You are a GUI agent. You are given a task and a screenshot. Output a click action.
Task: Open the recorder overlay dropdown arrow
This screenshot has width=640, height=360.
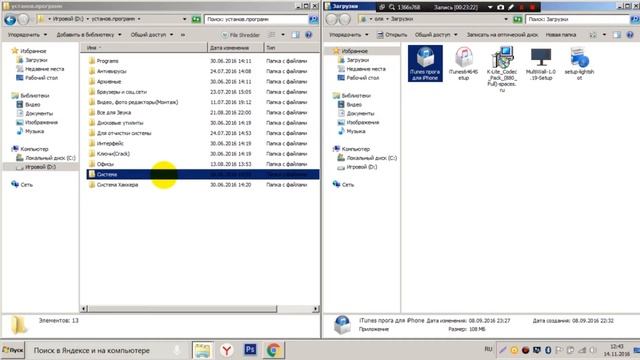click(490, 7)
